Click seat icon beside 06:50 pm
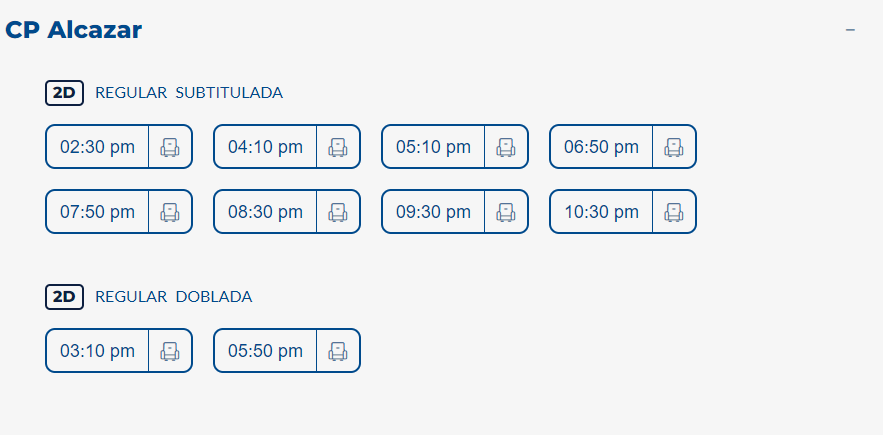This screenshot has width=883, height=435. (674, 147)
